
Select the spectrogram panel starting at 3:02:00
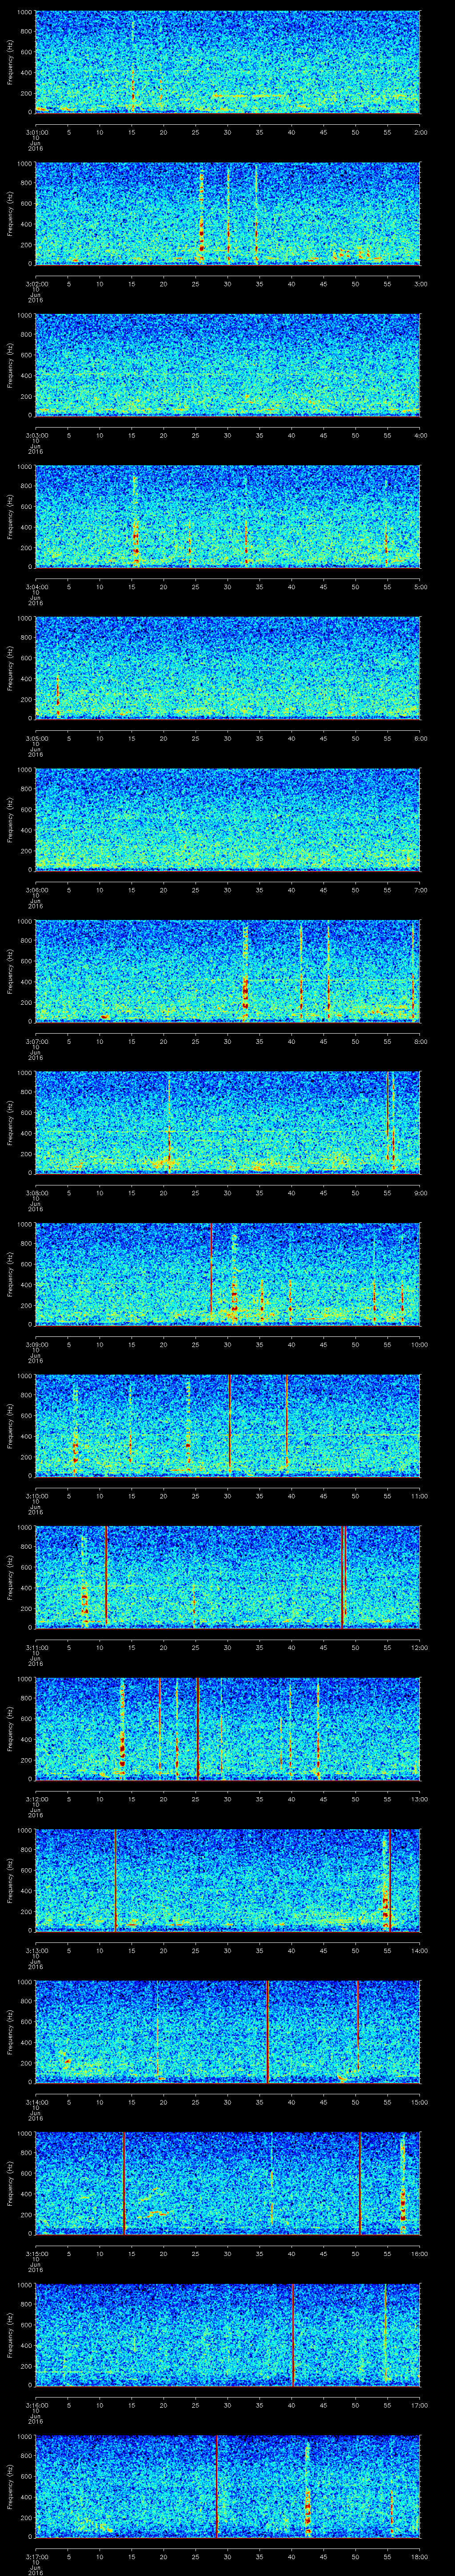click(228, 214)
